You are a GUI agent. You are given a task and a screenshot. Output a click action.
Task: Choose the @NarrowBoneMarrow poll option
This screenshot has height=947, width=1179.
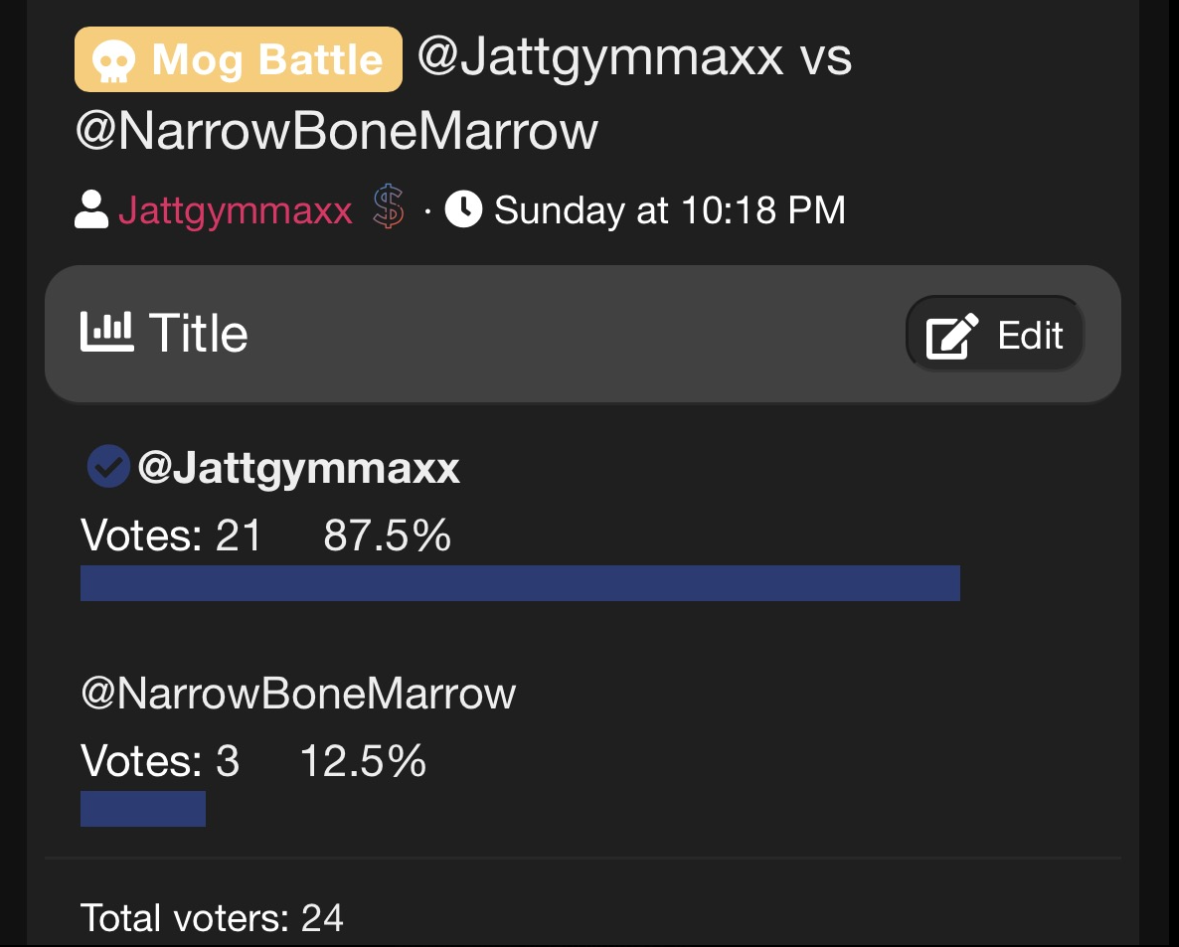tap(298, 693)
